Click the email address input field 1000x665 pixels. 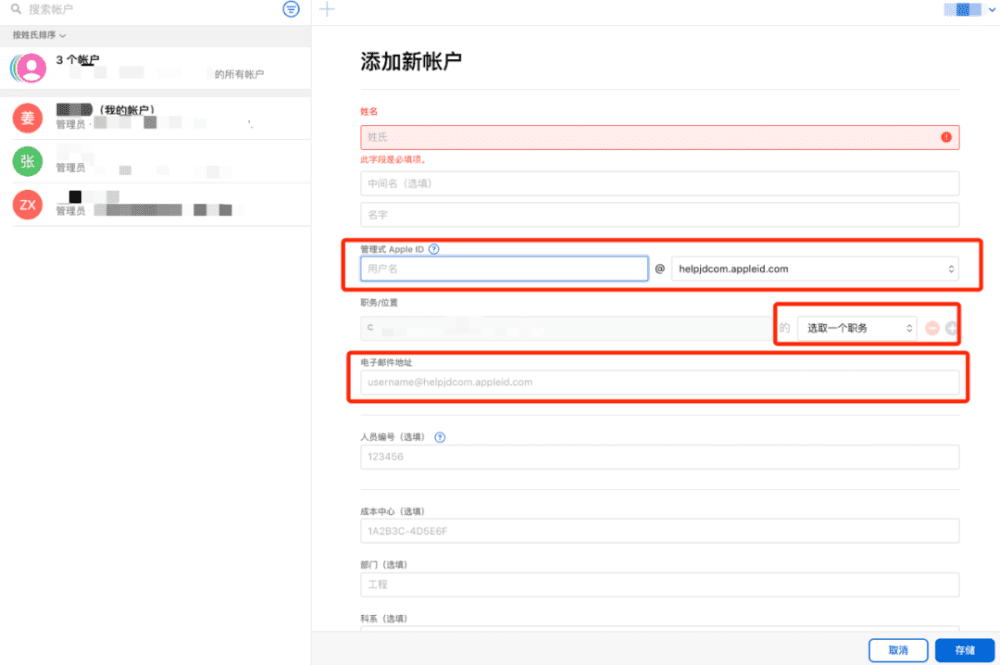(659, 383)
